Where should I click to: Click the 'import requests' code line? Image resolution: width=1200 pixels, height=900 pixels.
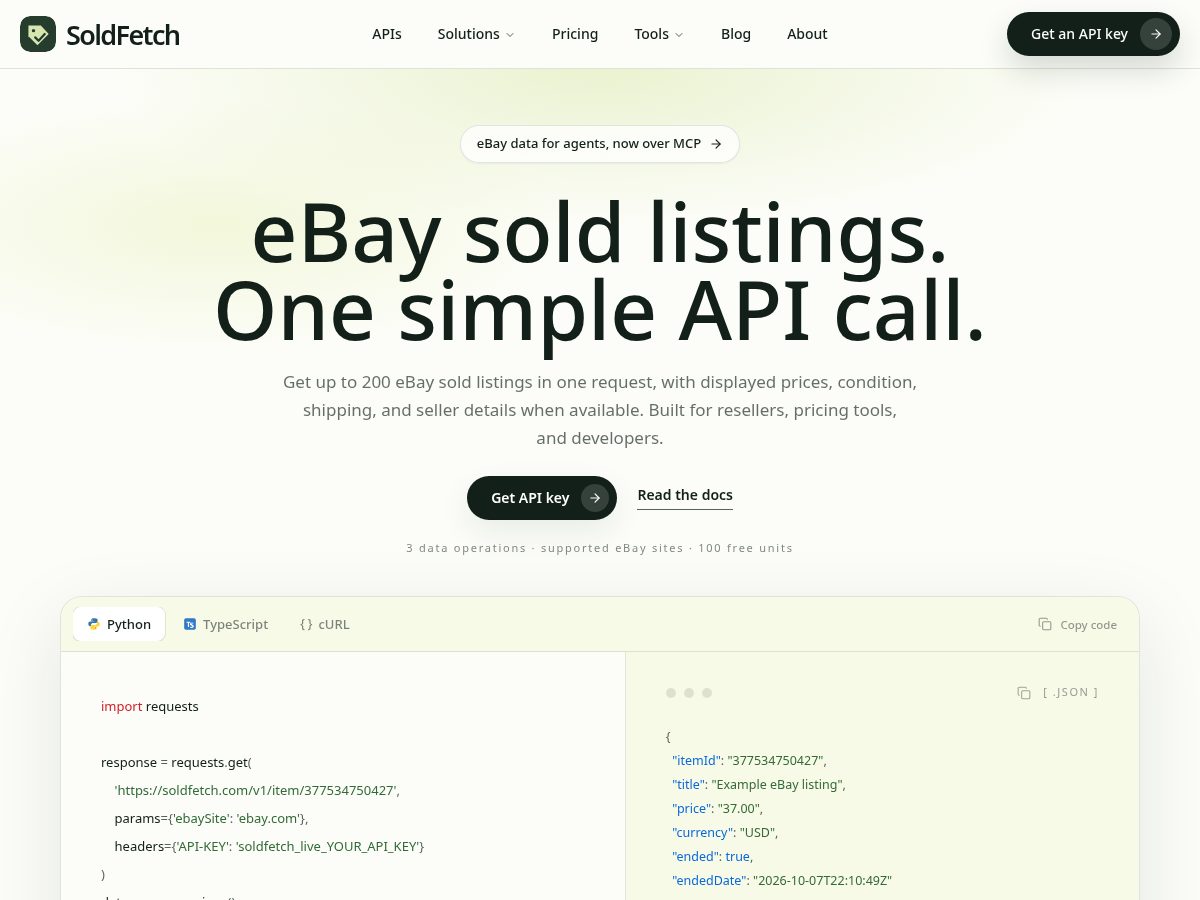tap(150, 706)
